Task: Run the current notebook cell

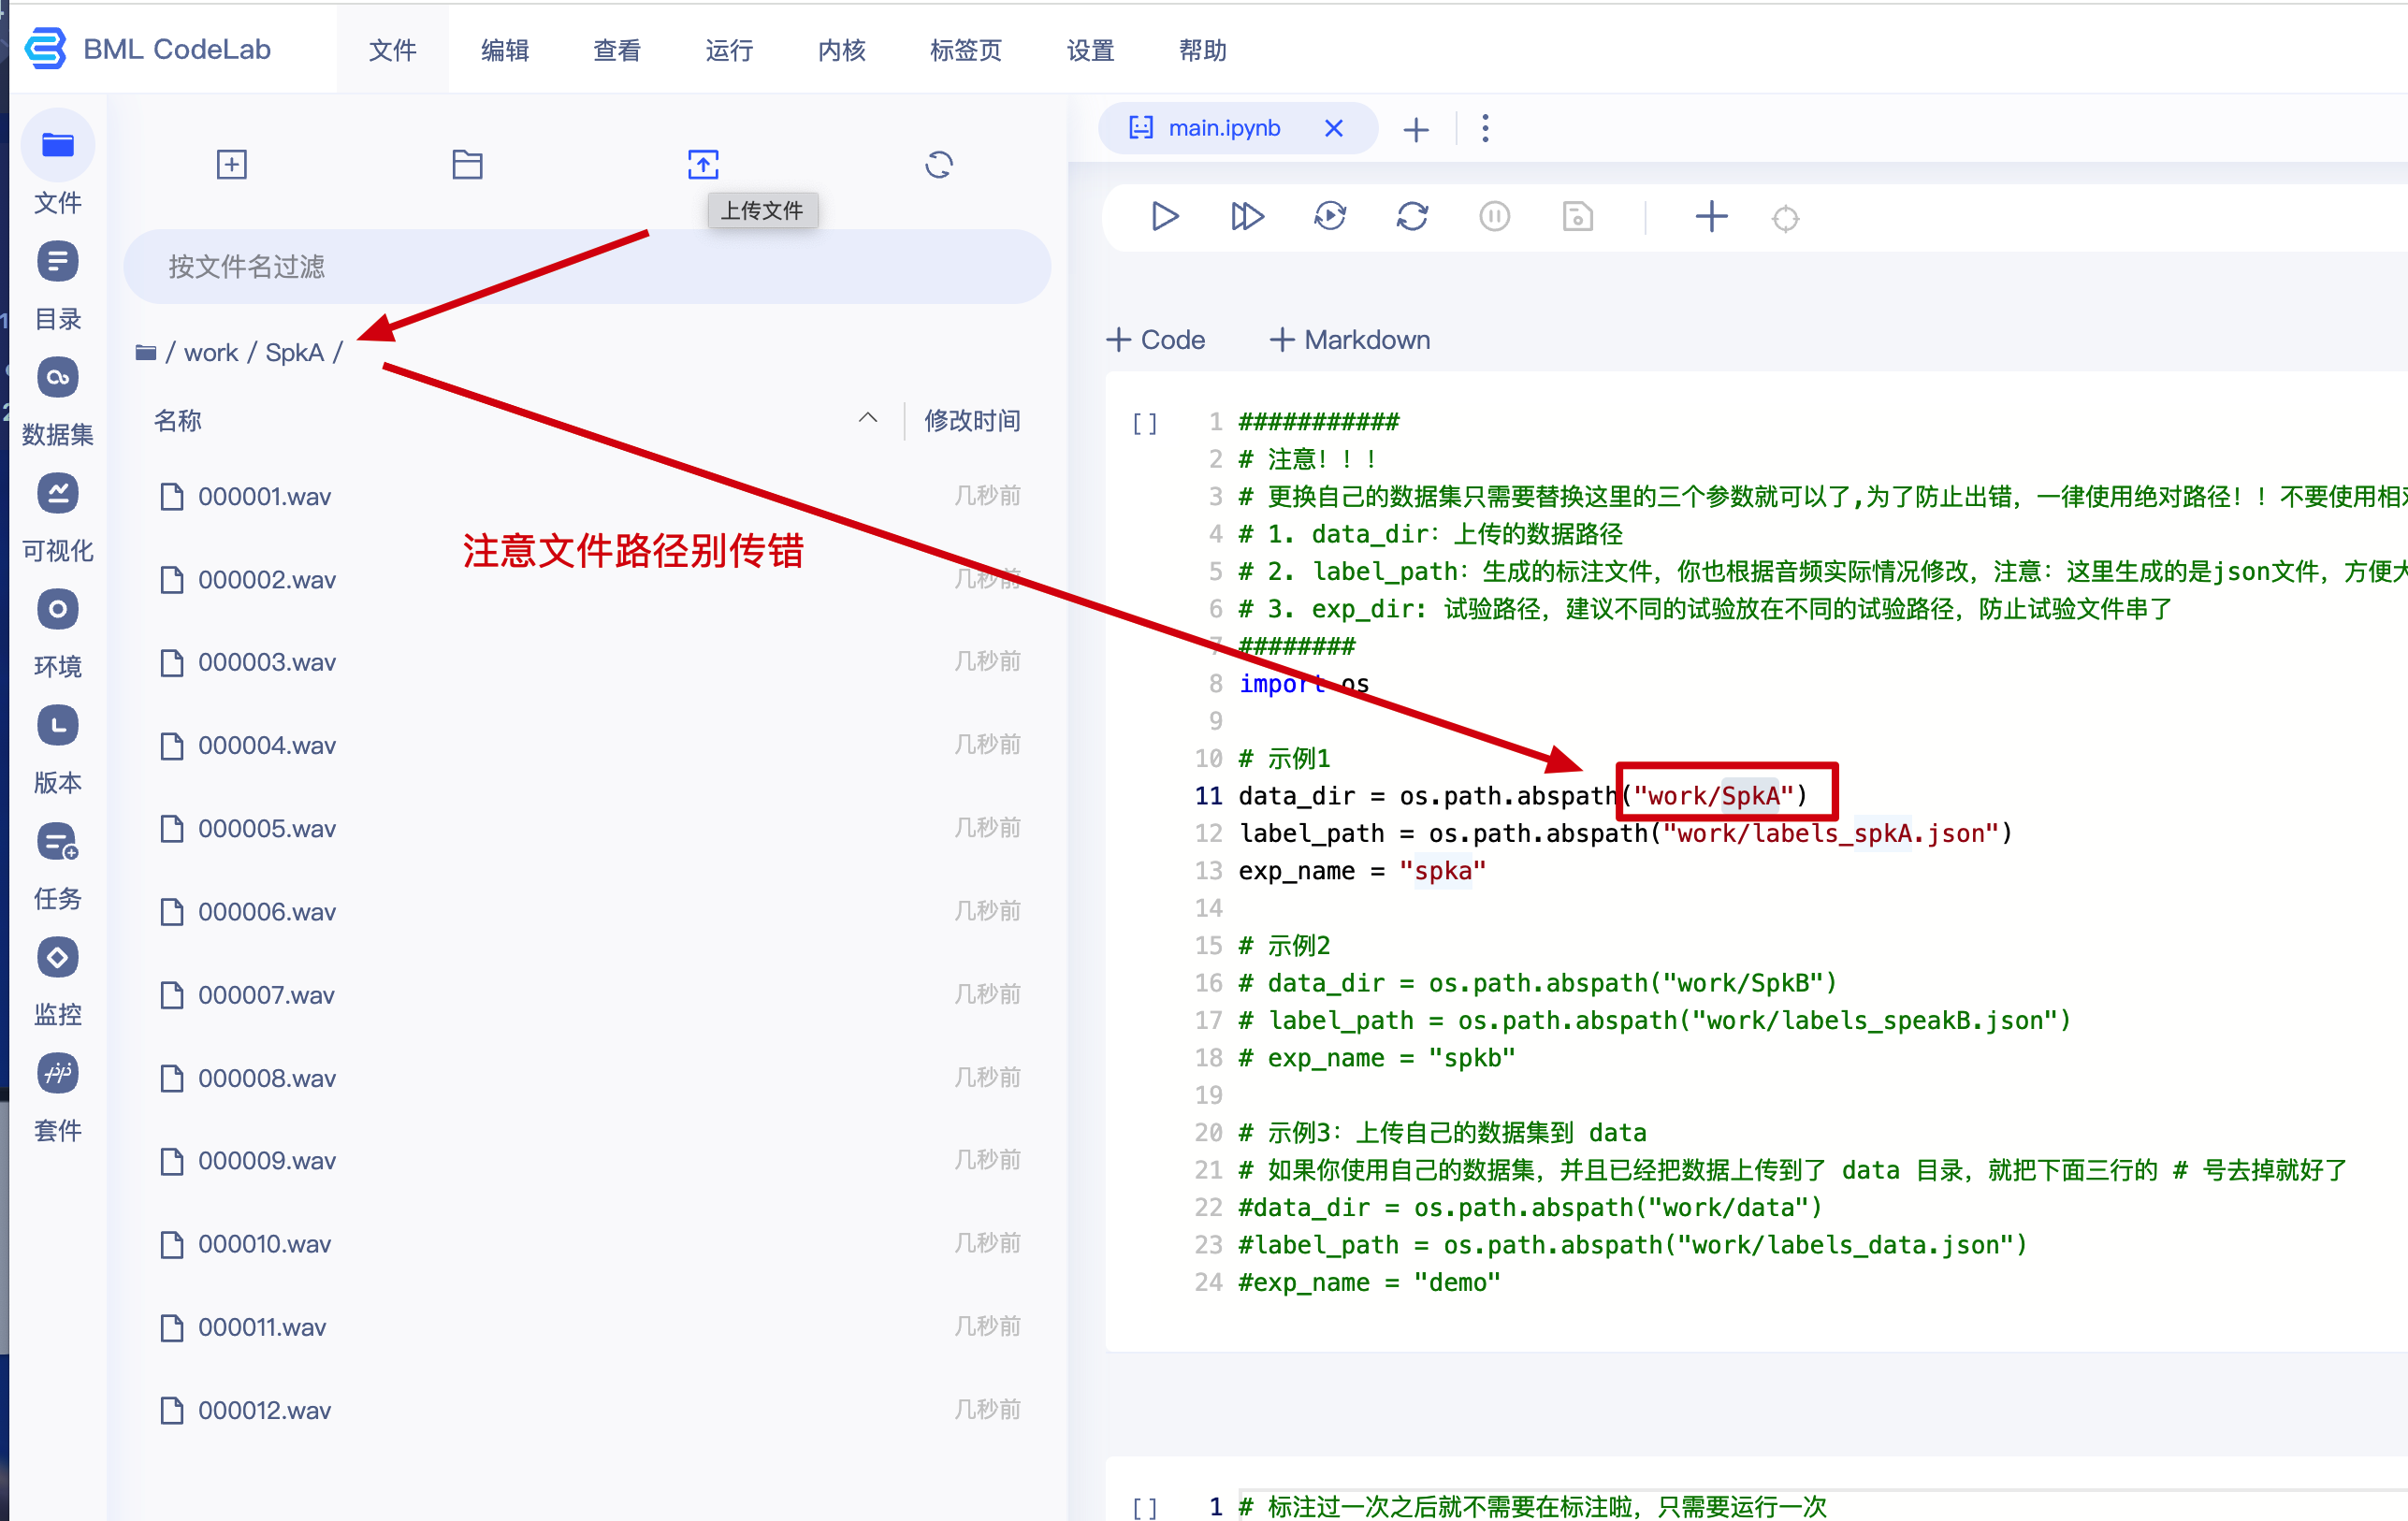Action: pos(1164,217)
